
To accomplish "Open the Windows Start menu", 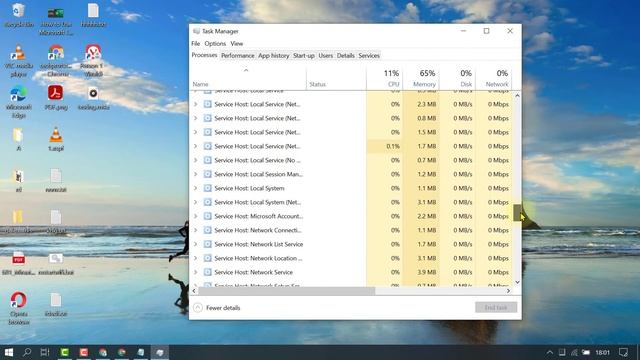I will (9, 352).
